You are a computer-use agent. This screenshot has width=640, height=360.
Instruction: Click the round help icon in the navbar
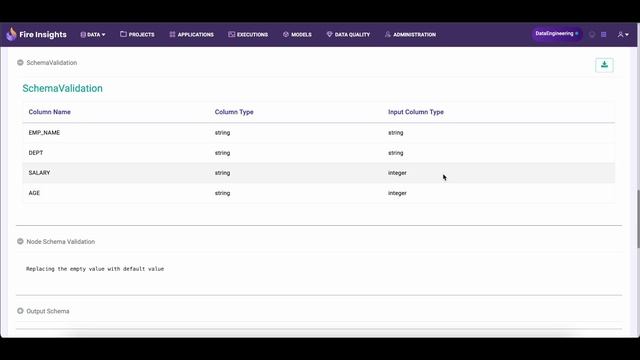coord(592,35)
